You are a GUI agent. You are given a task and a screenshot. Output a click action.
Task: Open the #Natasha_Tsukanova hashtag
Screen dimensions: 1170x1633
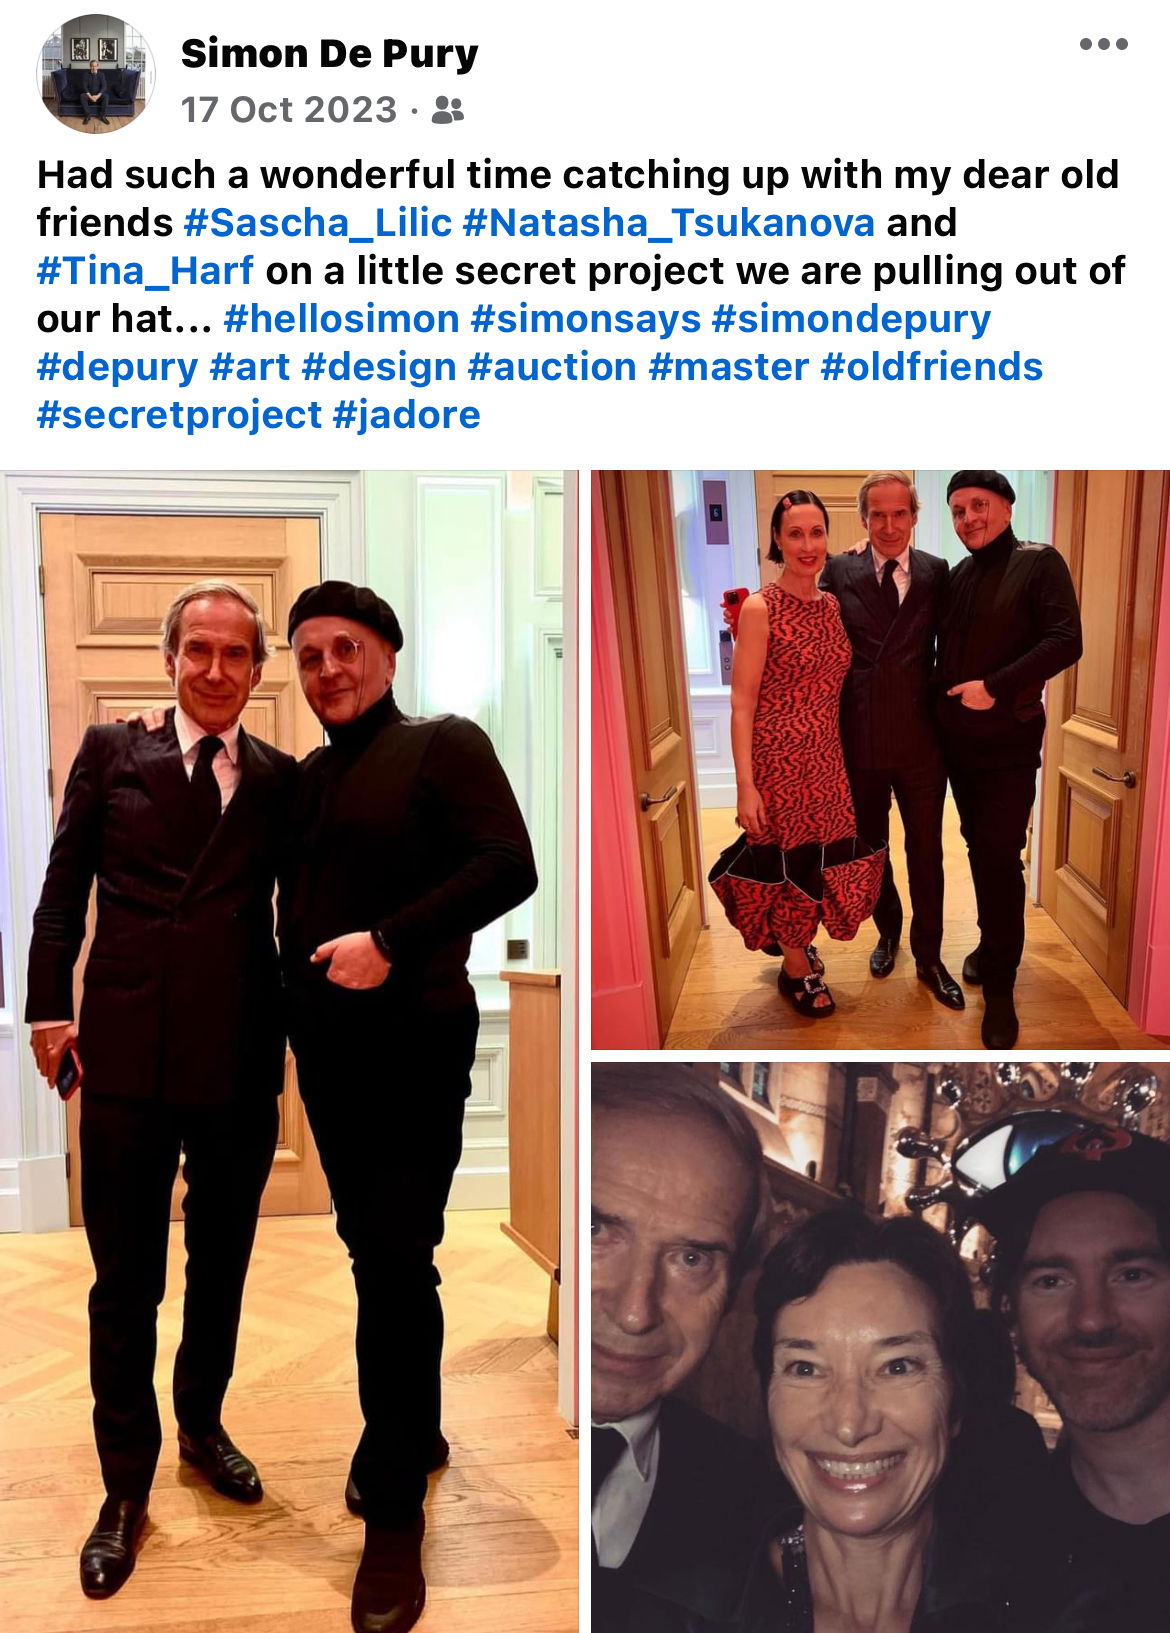pyautogui.click(x=669, y=222)
